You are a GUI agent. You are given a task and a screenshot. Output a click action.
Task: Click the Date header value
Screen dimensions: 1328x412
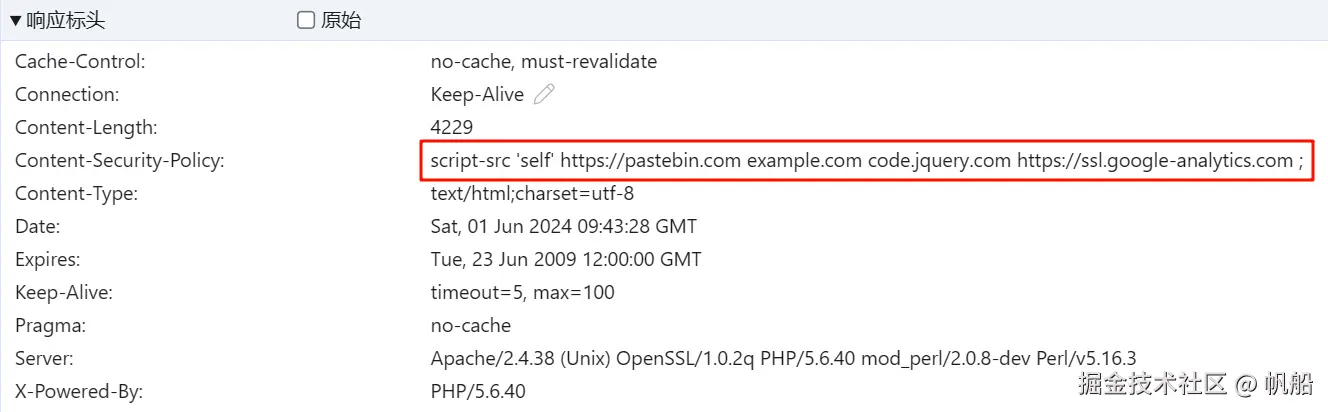(563, 226)
